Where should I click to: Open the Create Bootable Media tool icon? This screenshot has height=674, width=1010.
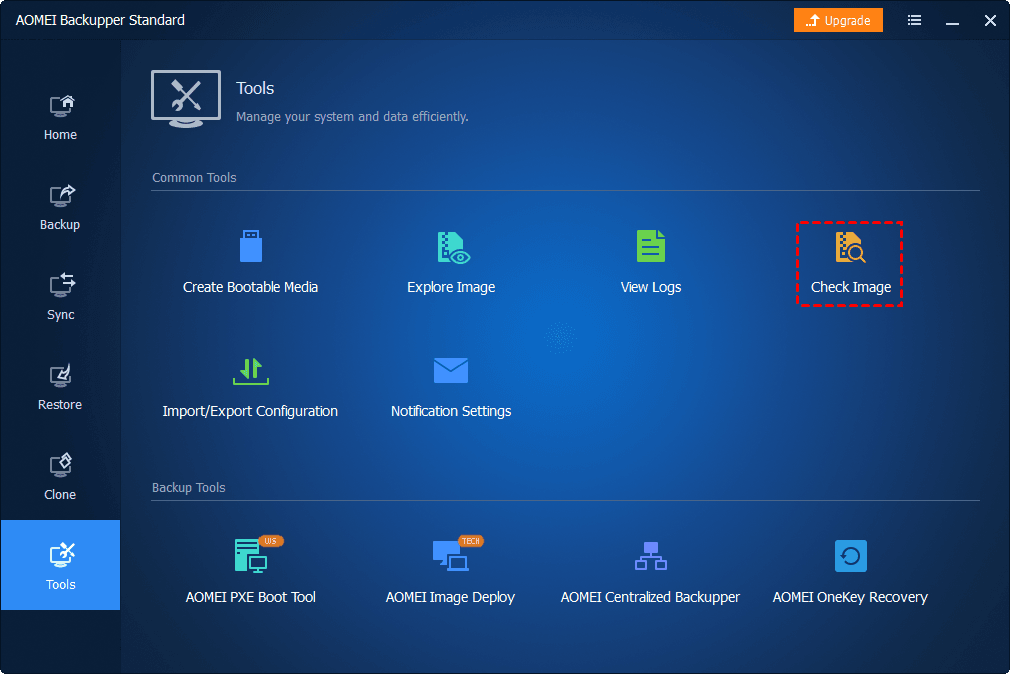(251, 246)
